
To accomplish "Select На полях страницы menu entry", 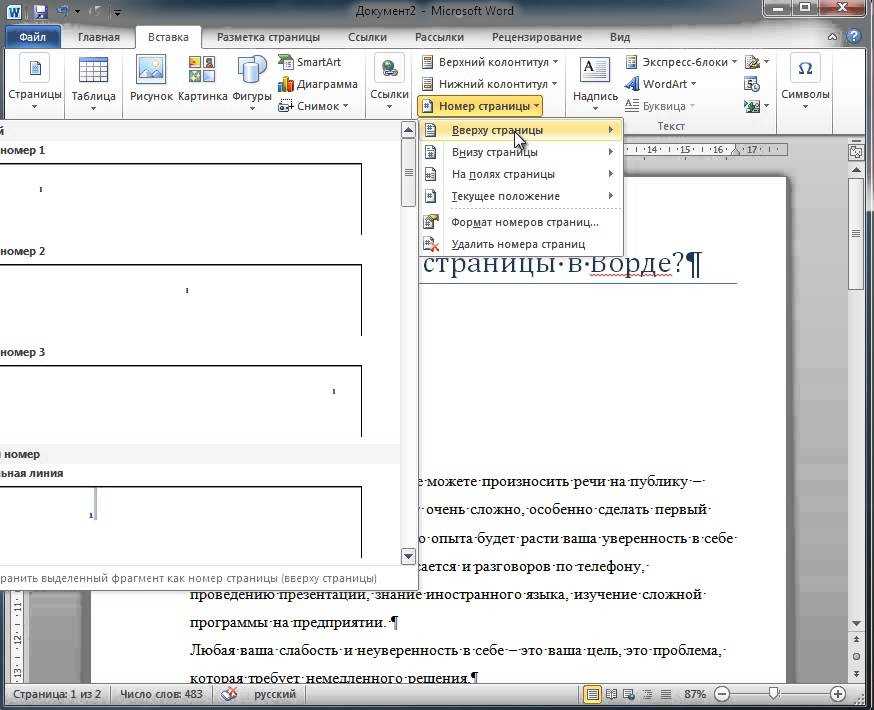I will point(521,174).
